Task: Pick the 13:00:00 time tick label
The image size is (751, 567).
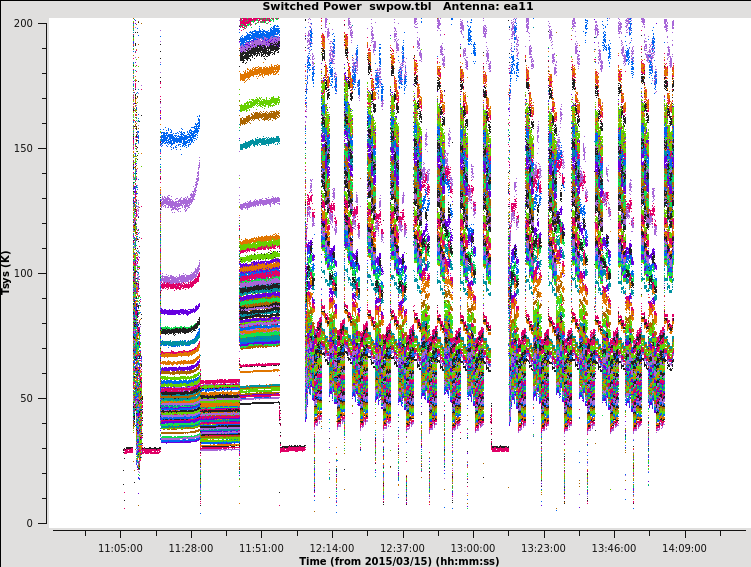Action: pos(473,548)
